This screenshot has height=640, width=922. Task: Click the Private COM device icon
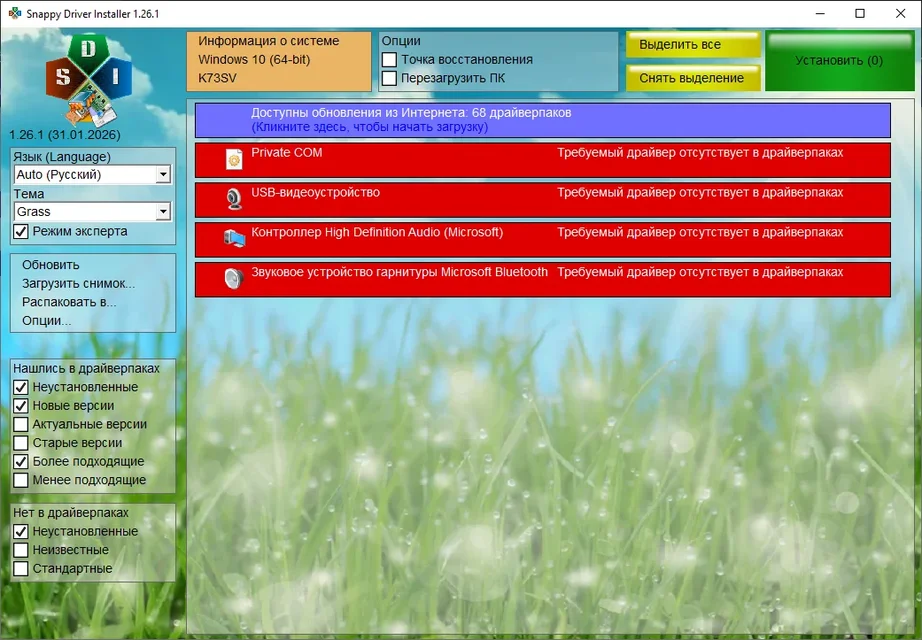click(x=234, y=159)
